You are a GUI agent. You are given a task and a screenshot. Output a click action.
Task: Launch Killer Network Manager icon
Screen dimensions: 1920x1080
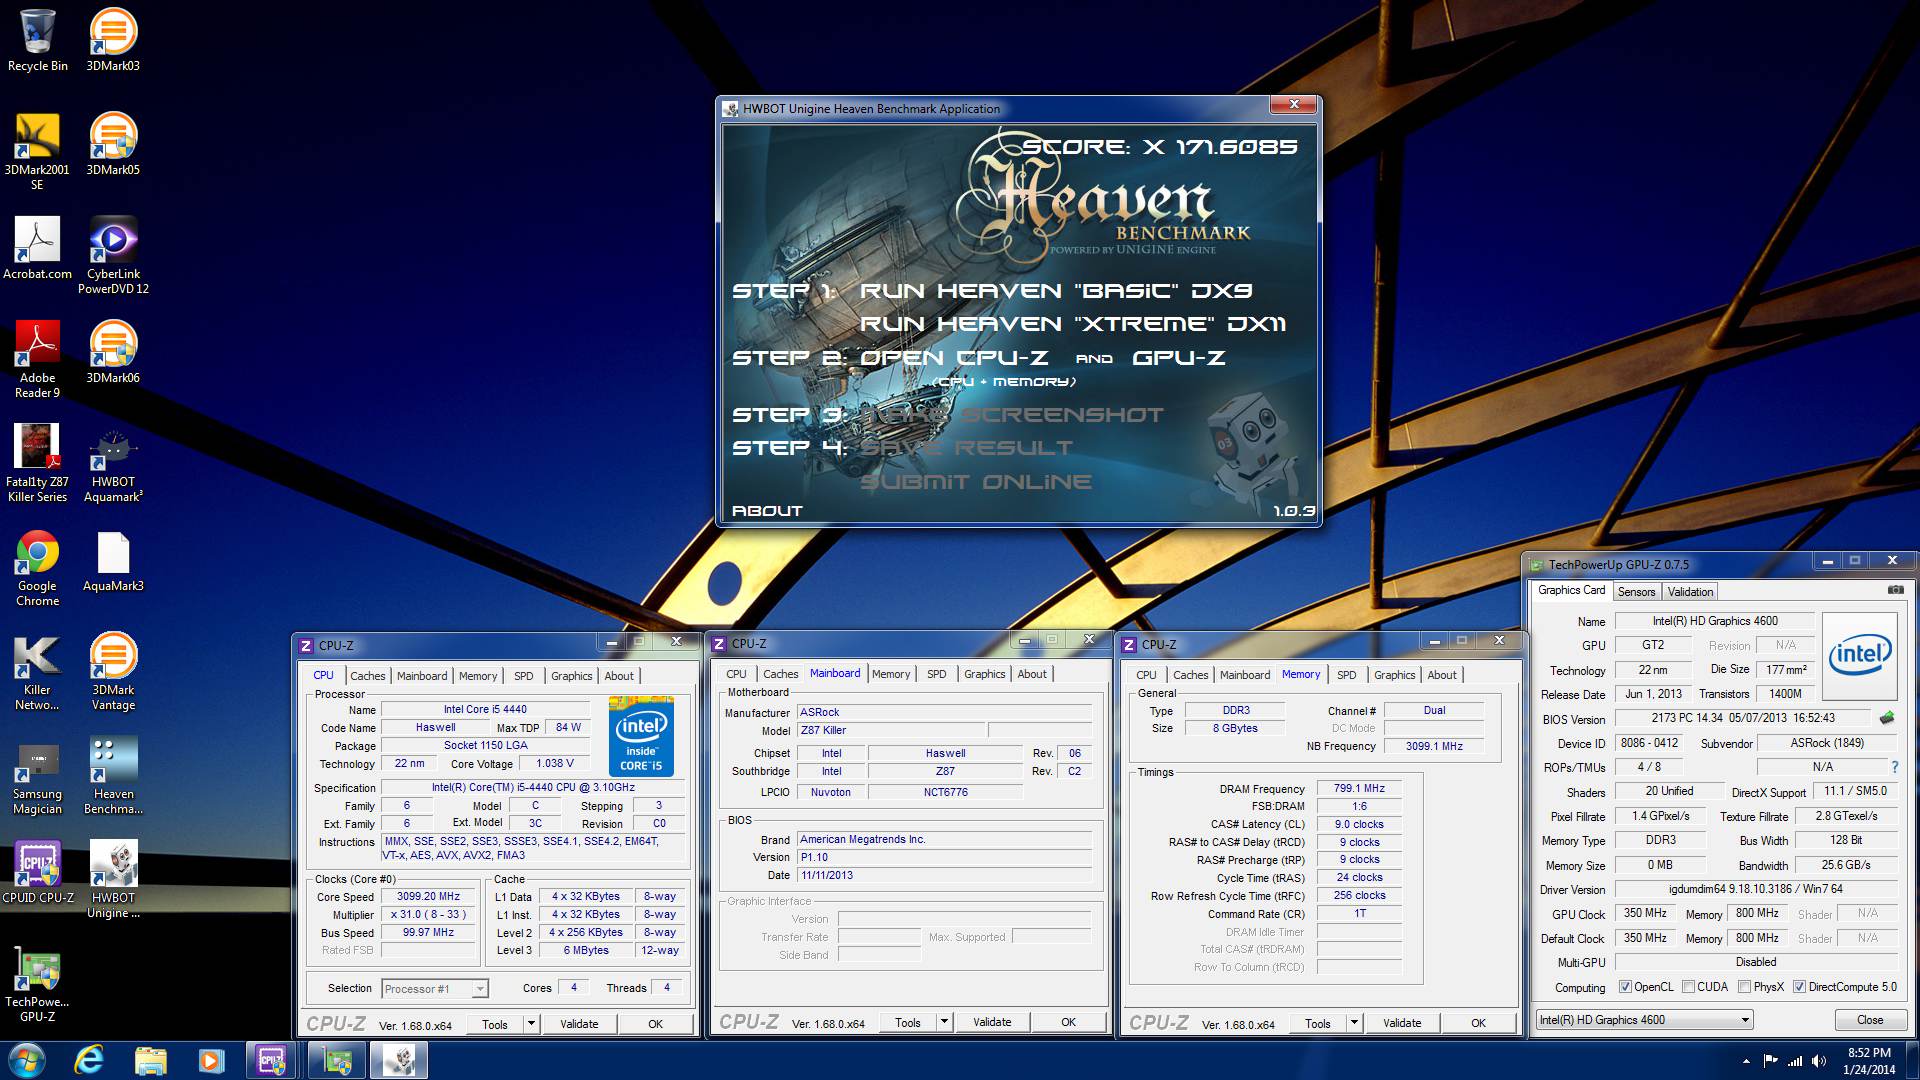(37, 671)
